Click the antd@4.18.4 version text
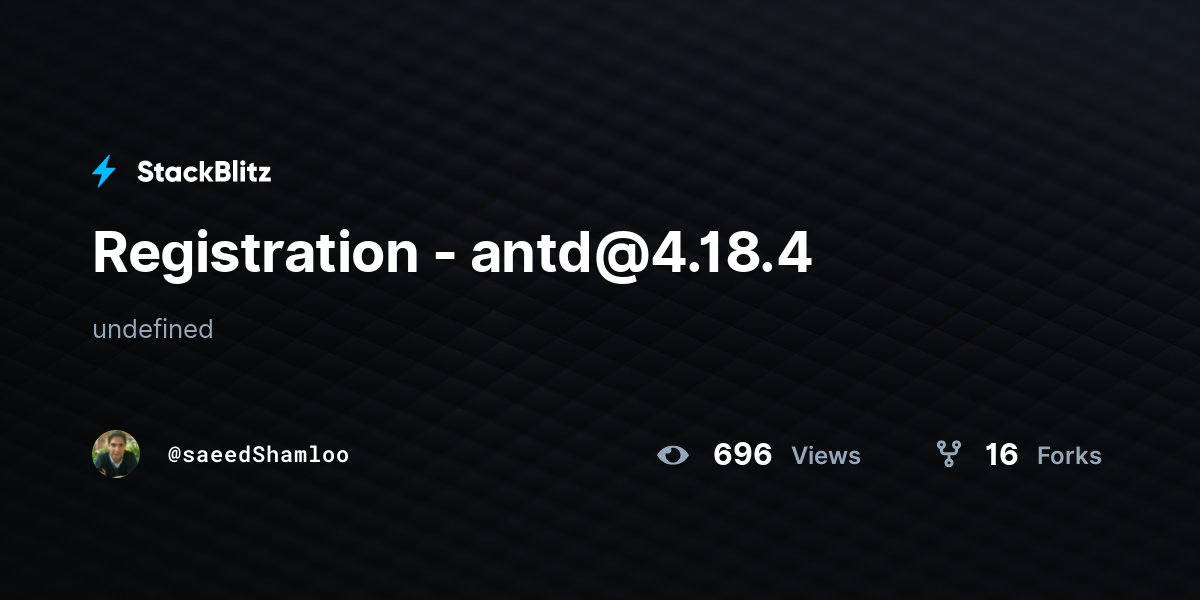This screenshot has width=1200, height=600. coord(641,254)
